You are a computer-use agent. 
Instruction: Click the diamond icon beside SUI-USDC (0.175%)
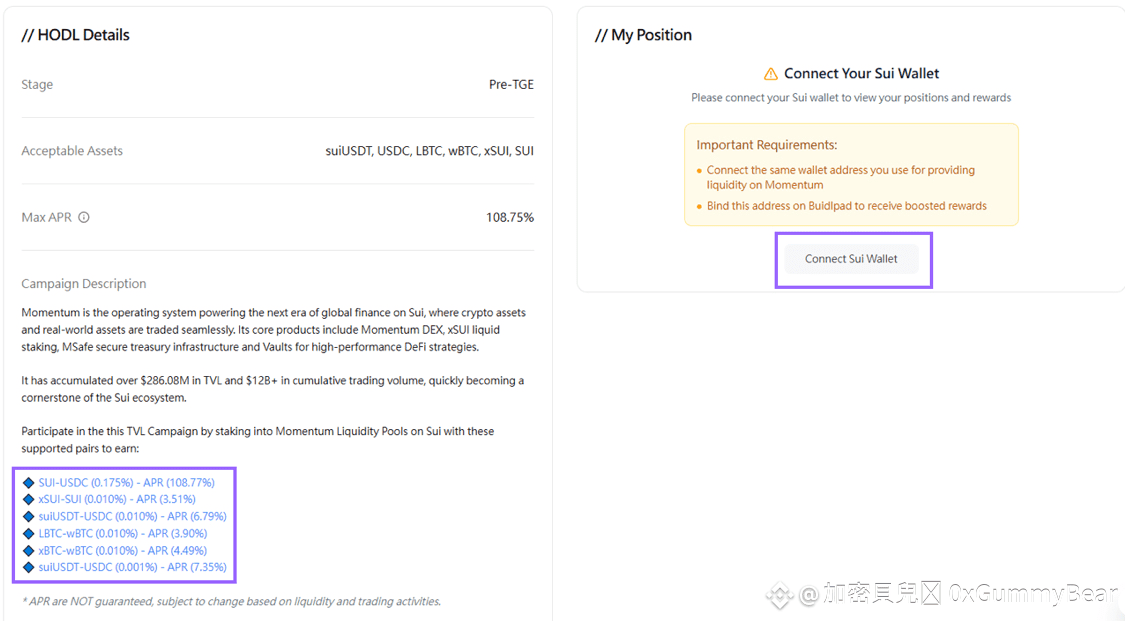coord(28,482)
